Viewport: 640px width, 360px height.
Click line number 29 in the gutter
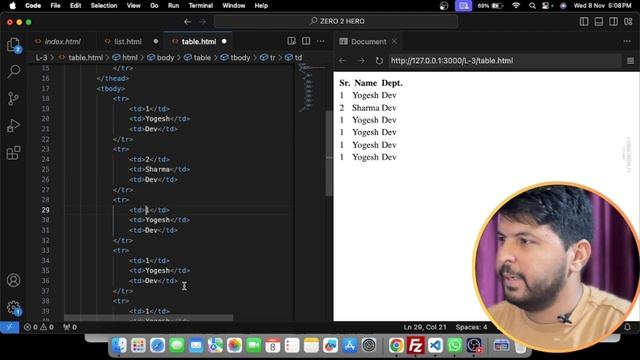(45, 210)
